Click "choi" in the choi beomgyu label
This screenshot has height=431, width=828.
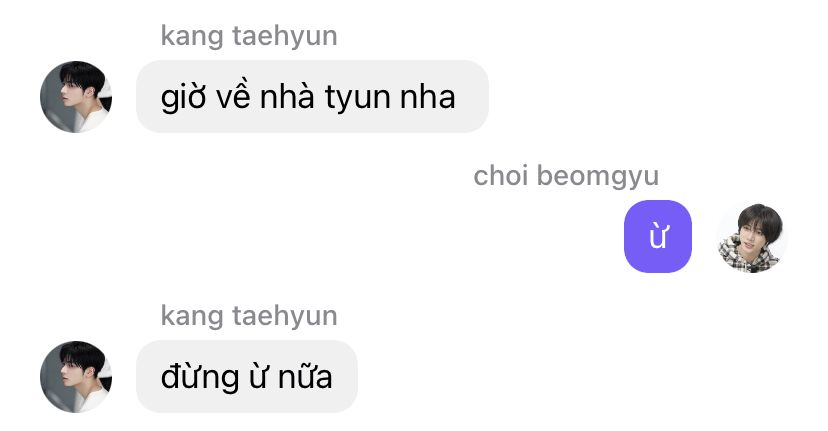(x=501, y=175)
